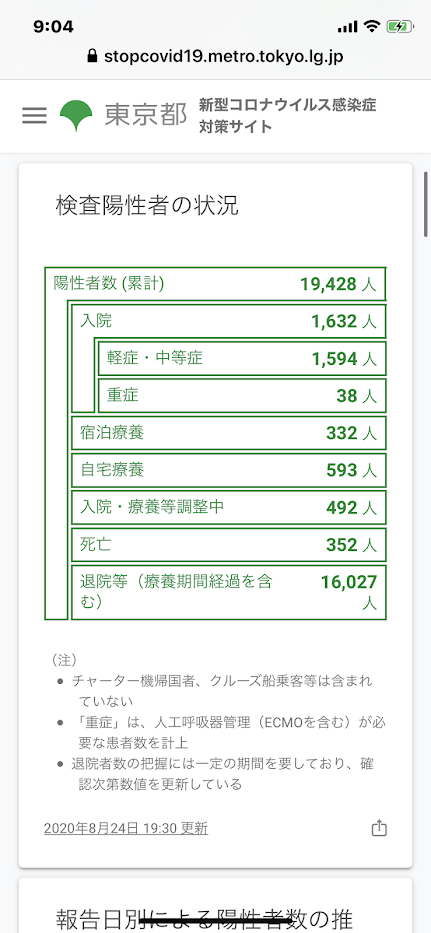Select the 入院 1,632人 row

tap(229, 321)
